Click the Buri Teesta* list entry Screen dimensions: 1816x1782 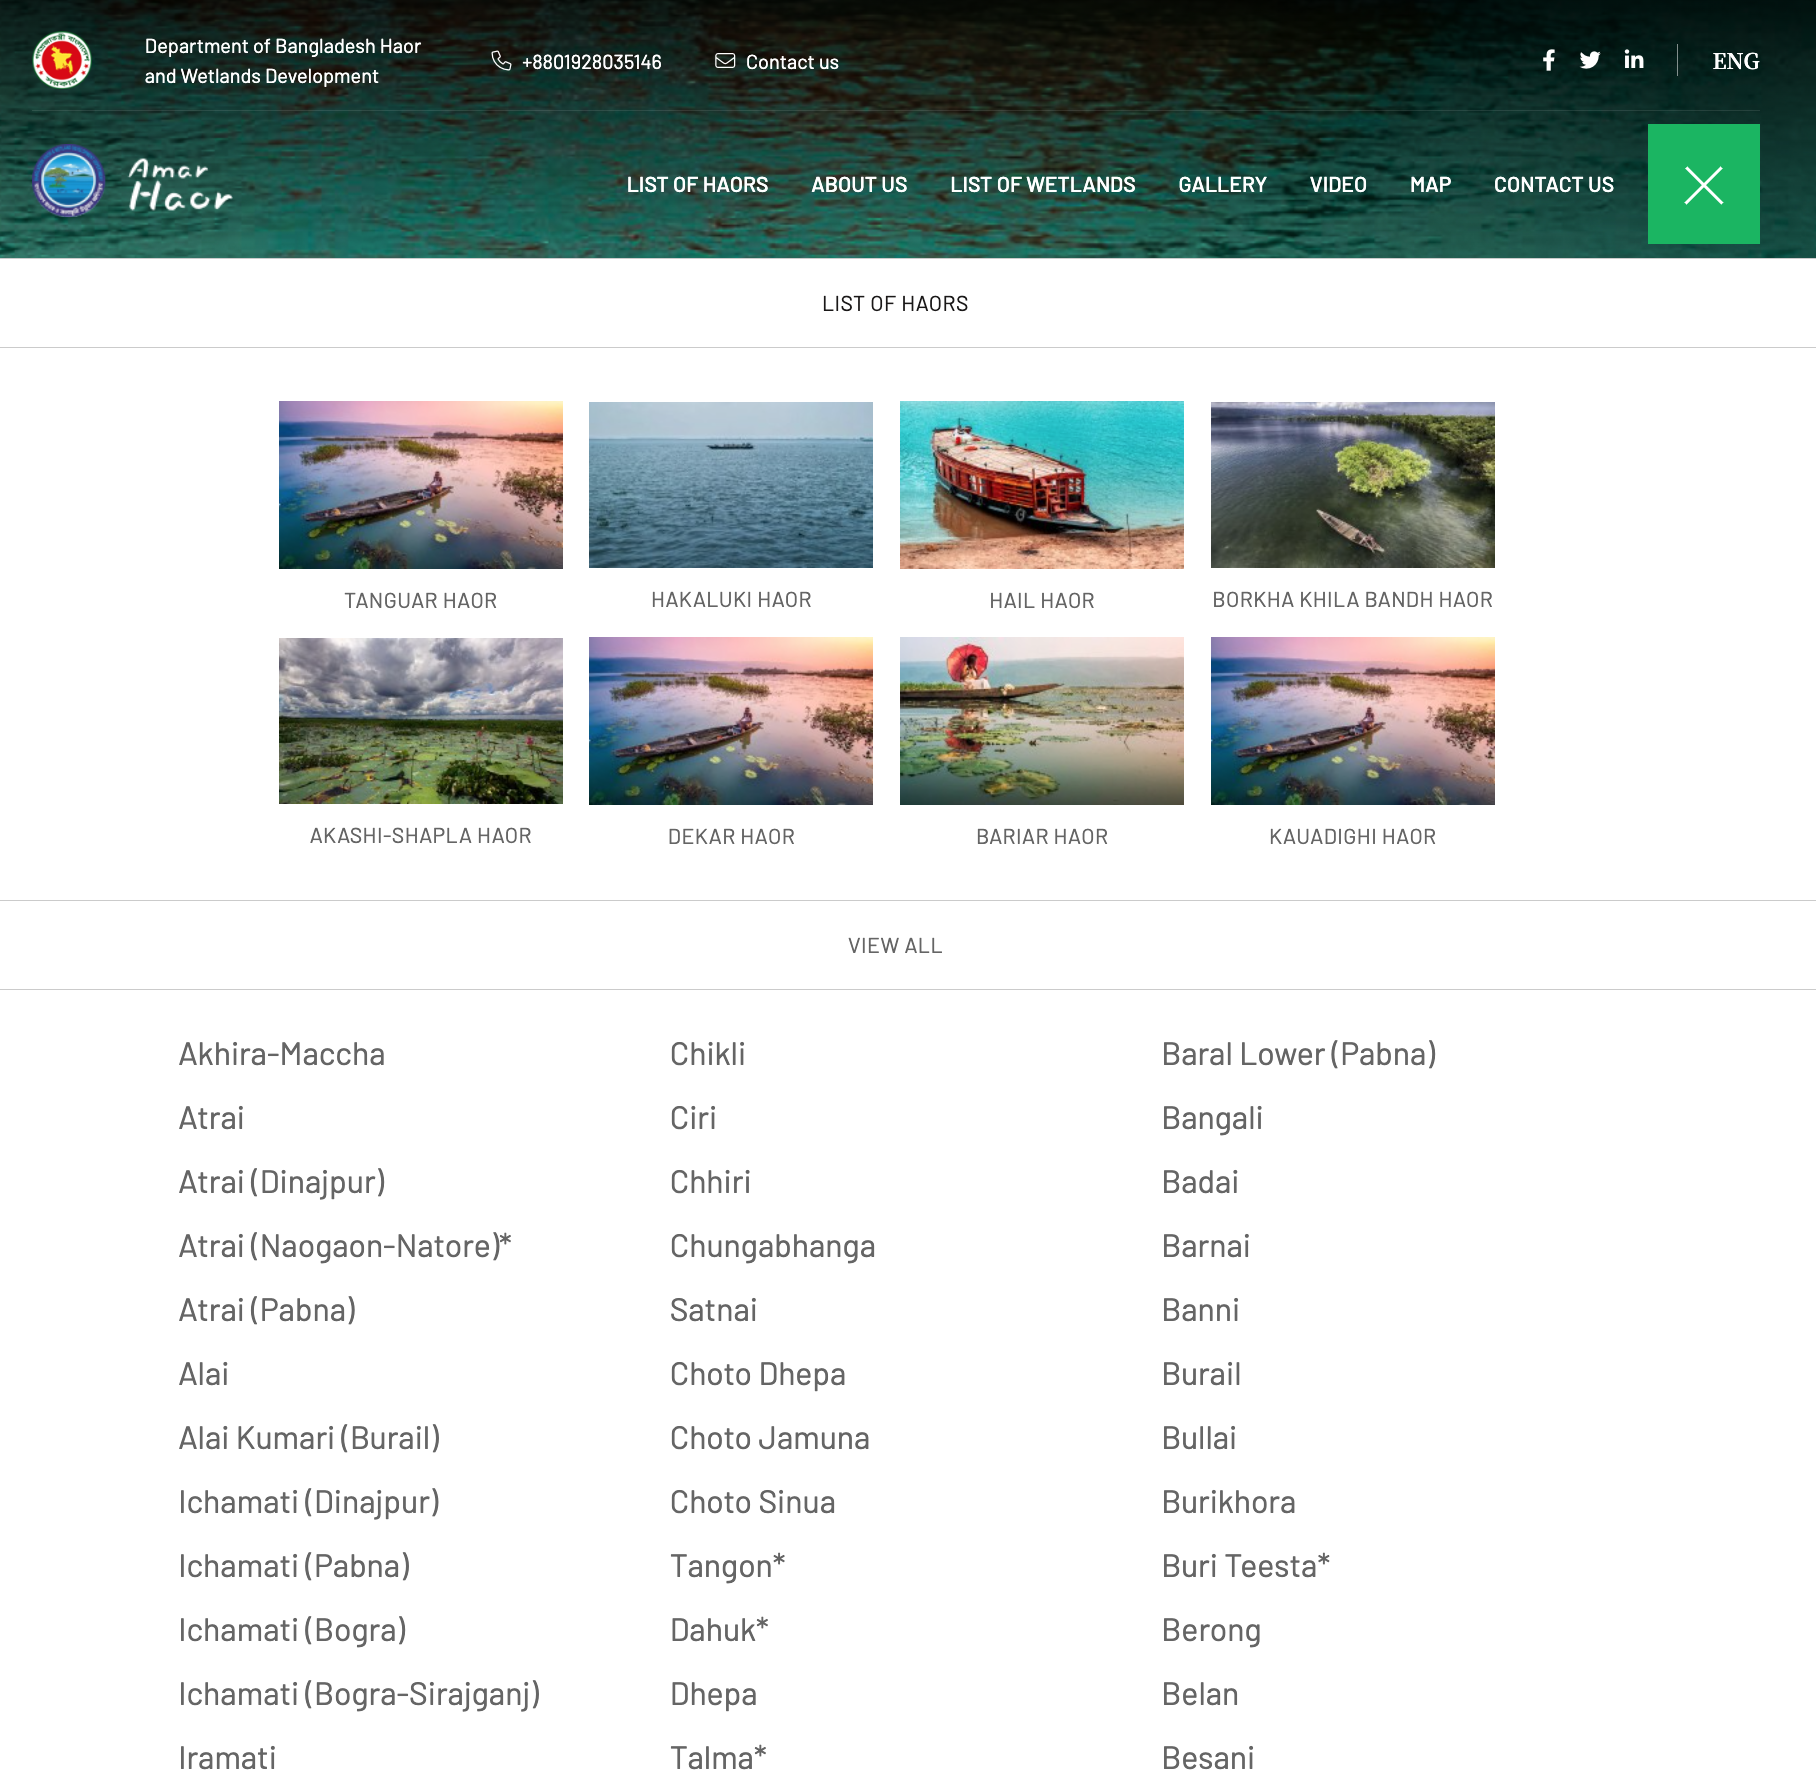click(1246, 1566)
